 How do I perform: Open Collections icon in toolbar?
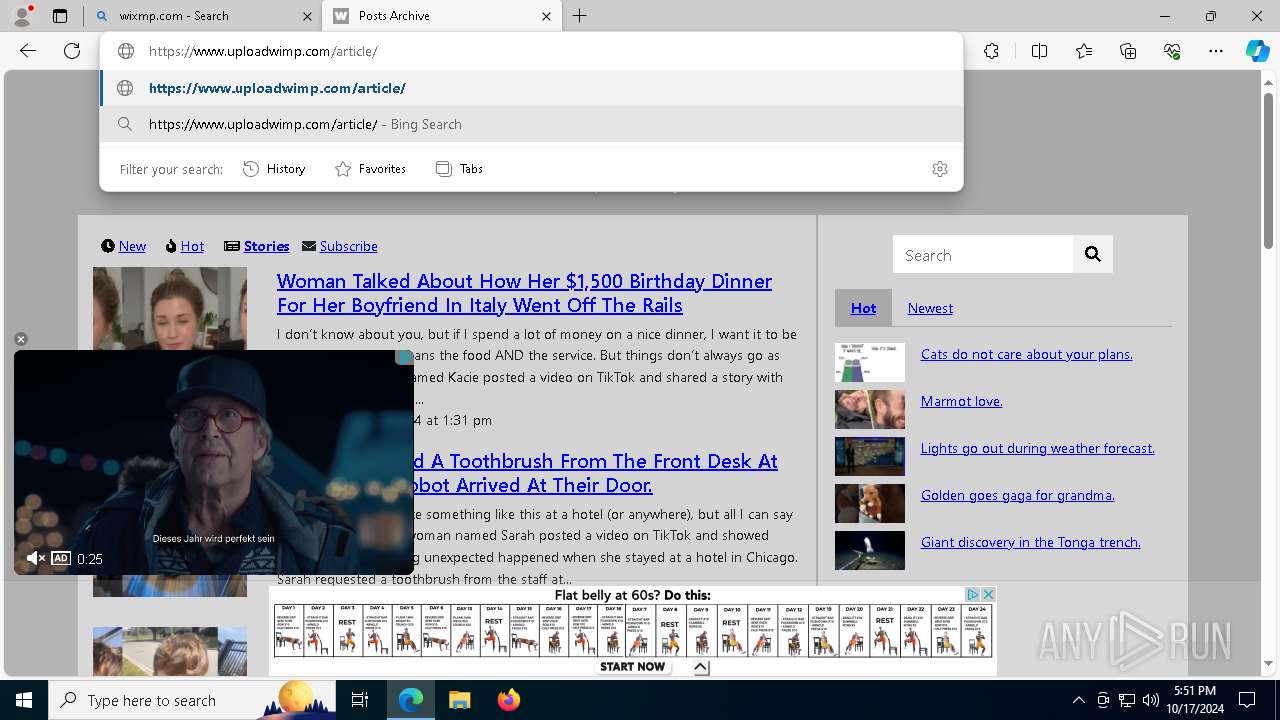tap(1128, 51)
